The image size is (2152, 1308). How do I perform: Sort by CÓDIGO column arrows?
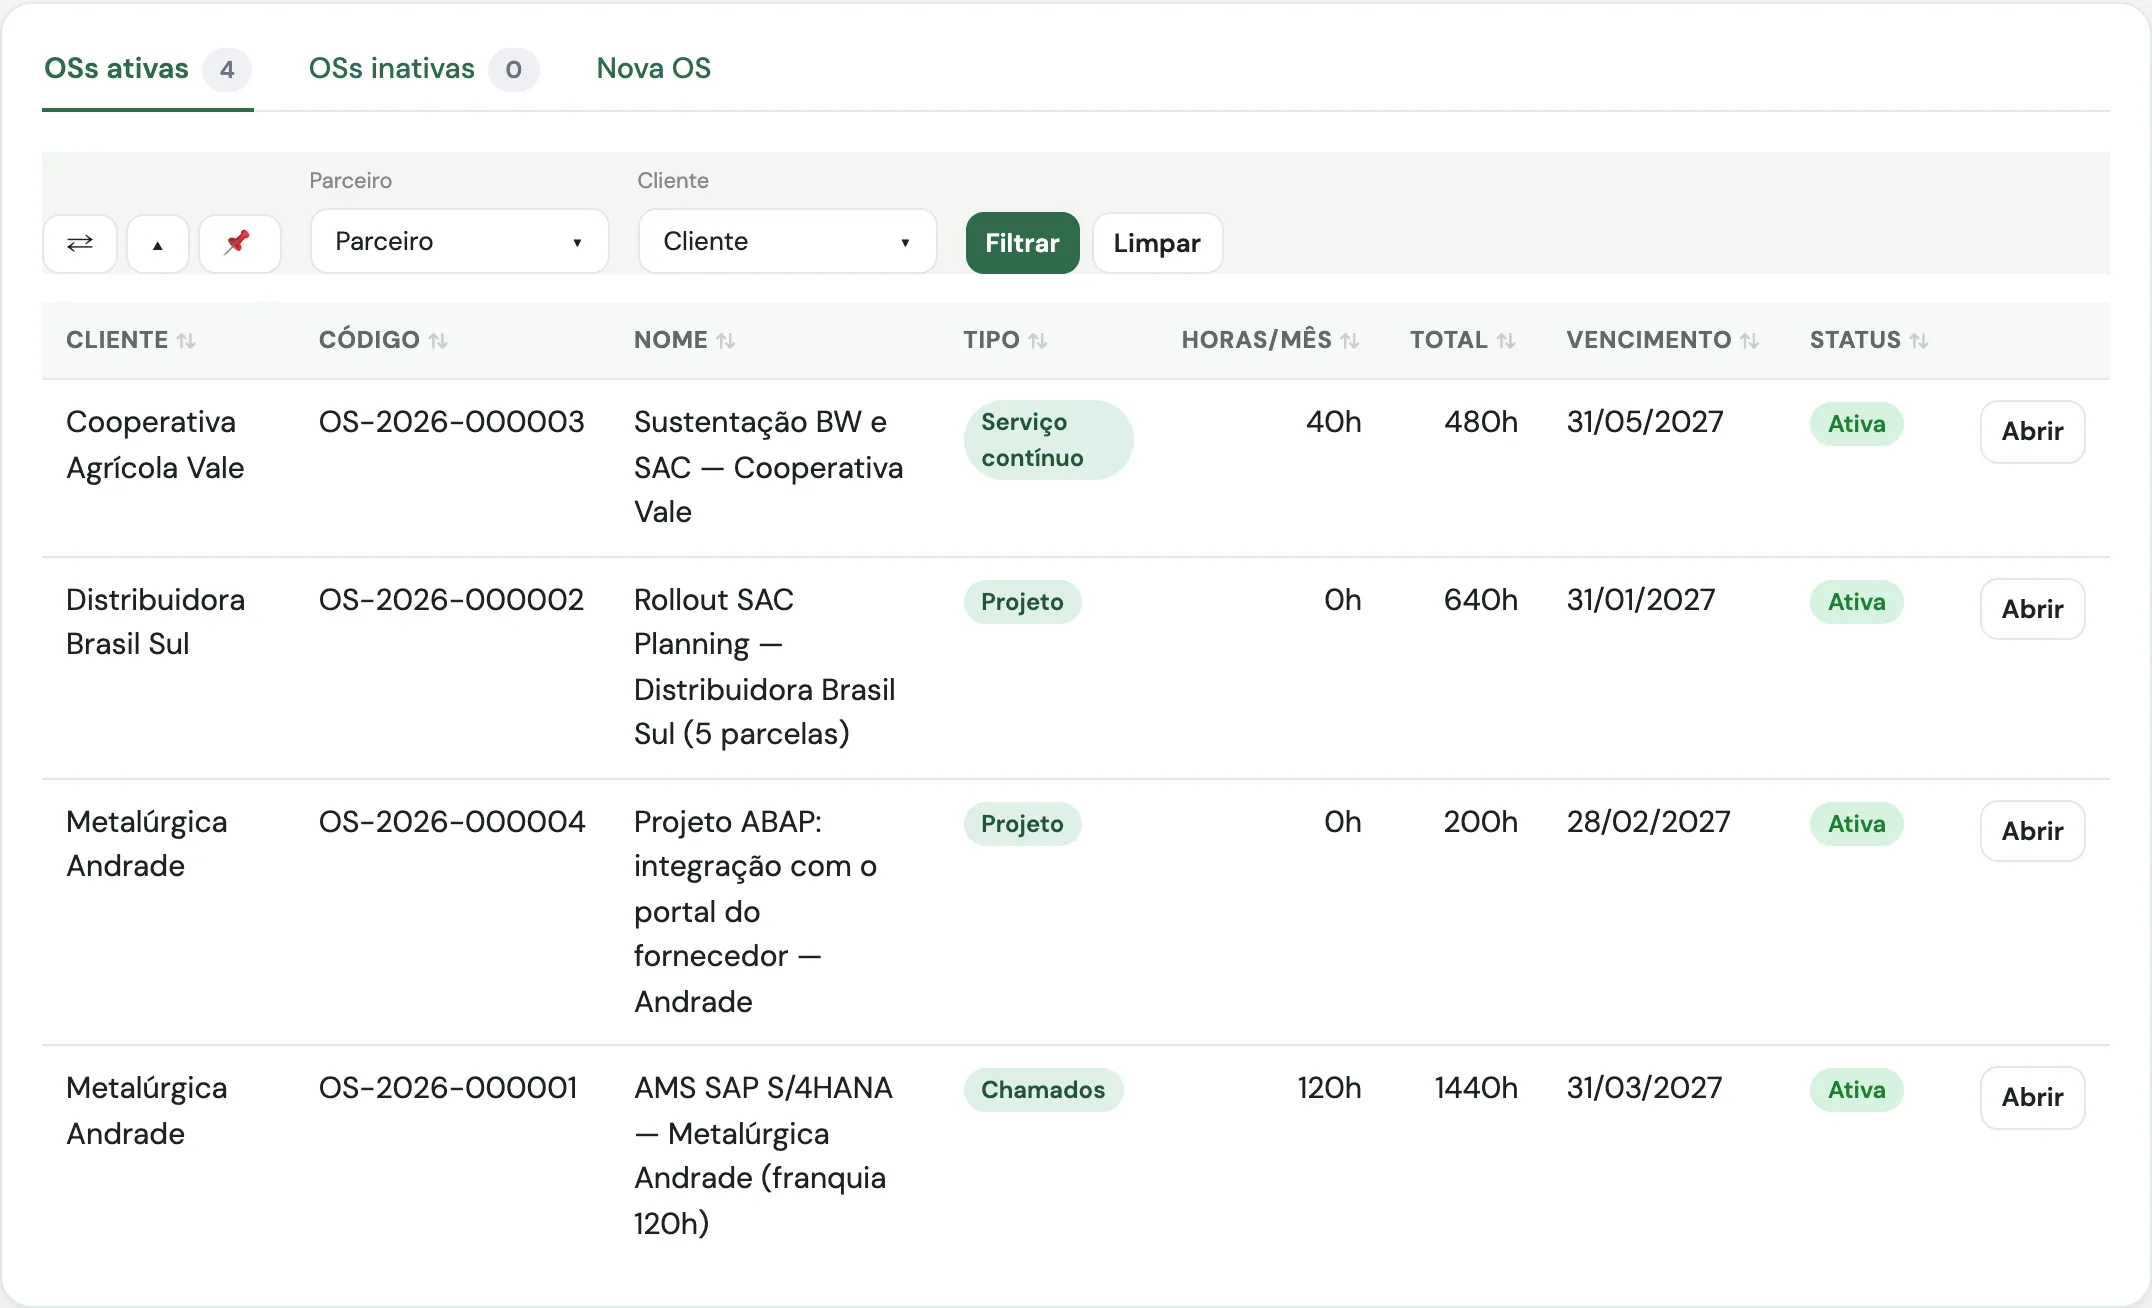click(438, 341)
